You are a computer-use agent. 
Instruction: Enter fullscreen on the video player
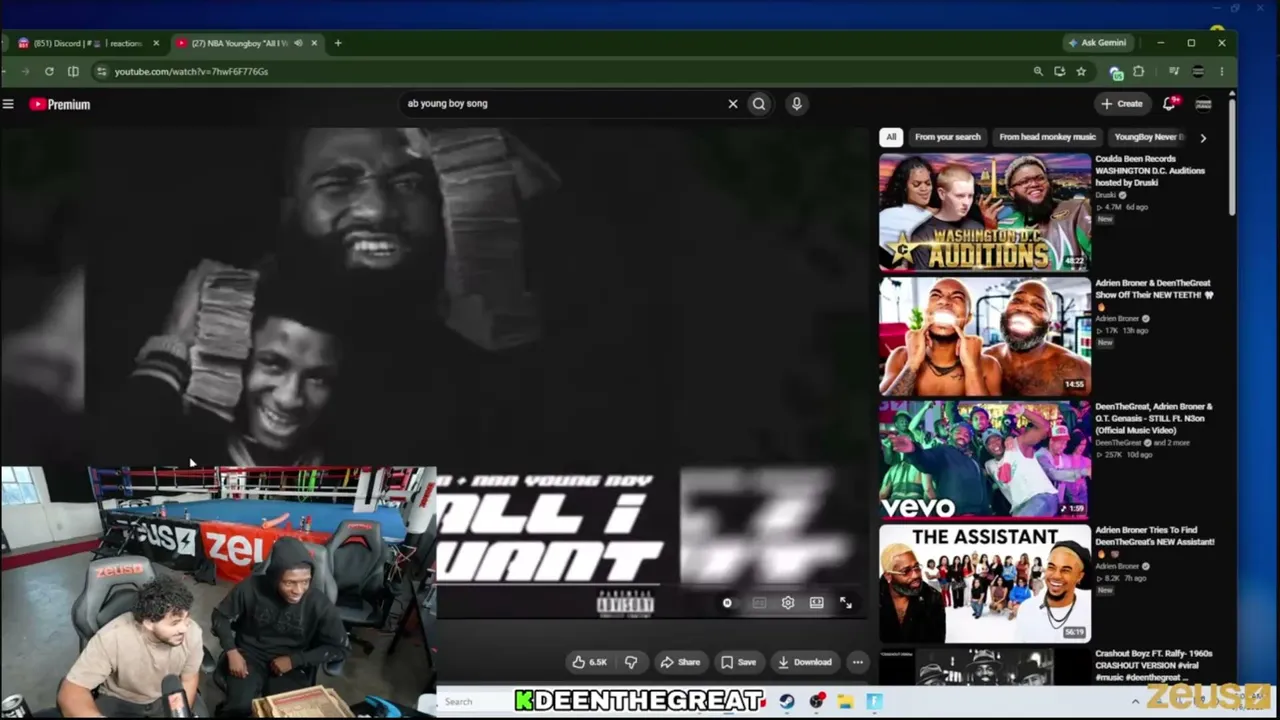pos(846,603)
